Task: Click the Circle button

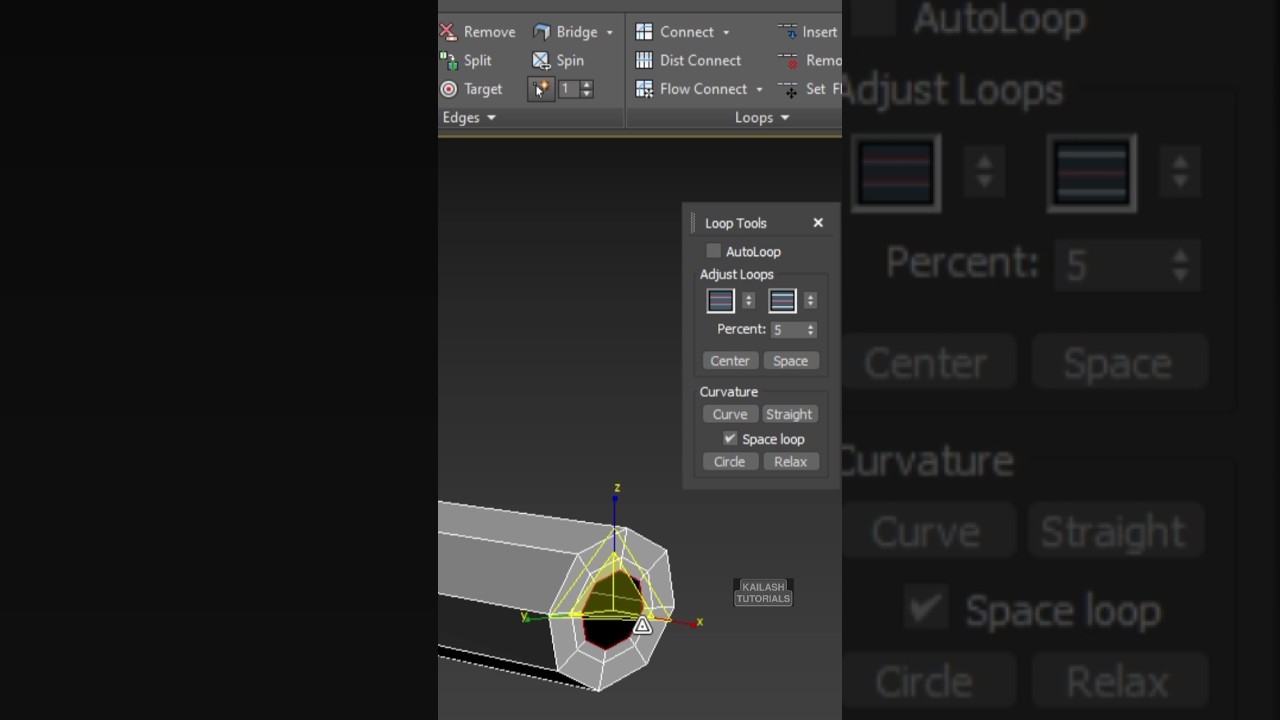Action: [x=729, y=461]
